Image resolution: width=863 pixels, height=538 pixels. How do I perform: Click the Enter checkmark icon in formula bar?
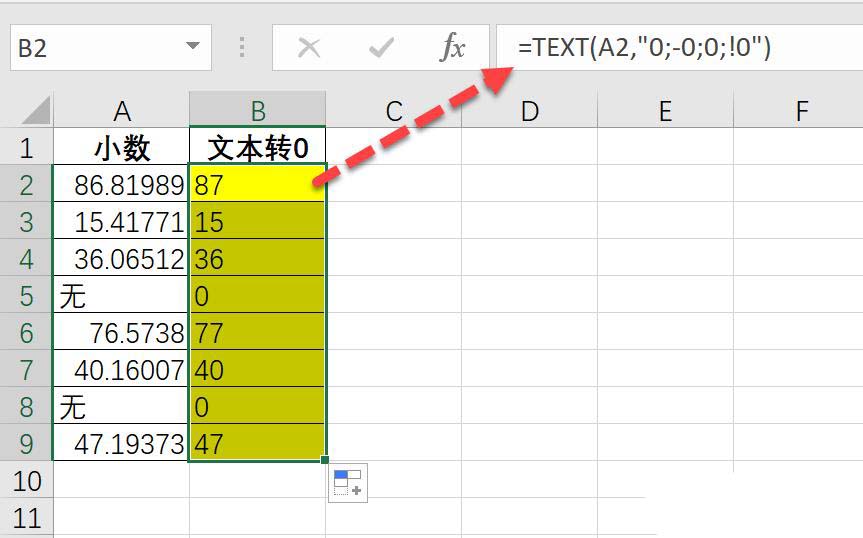(381, 47)
